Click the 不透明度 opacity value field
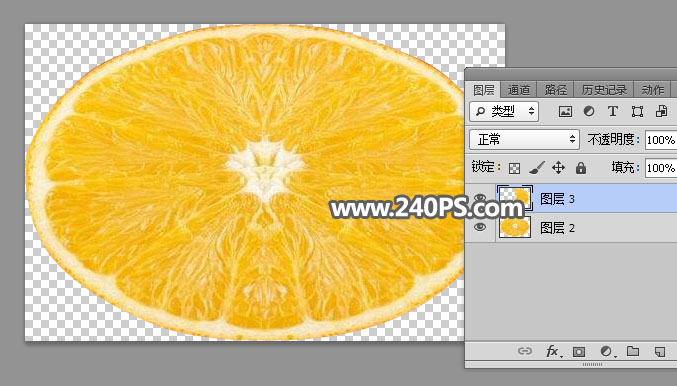Viewport: 677px width, 386px height. click(x=661, y=140)
